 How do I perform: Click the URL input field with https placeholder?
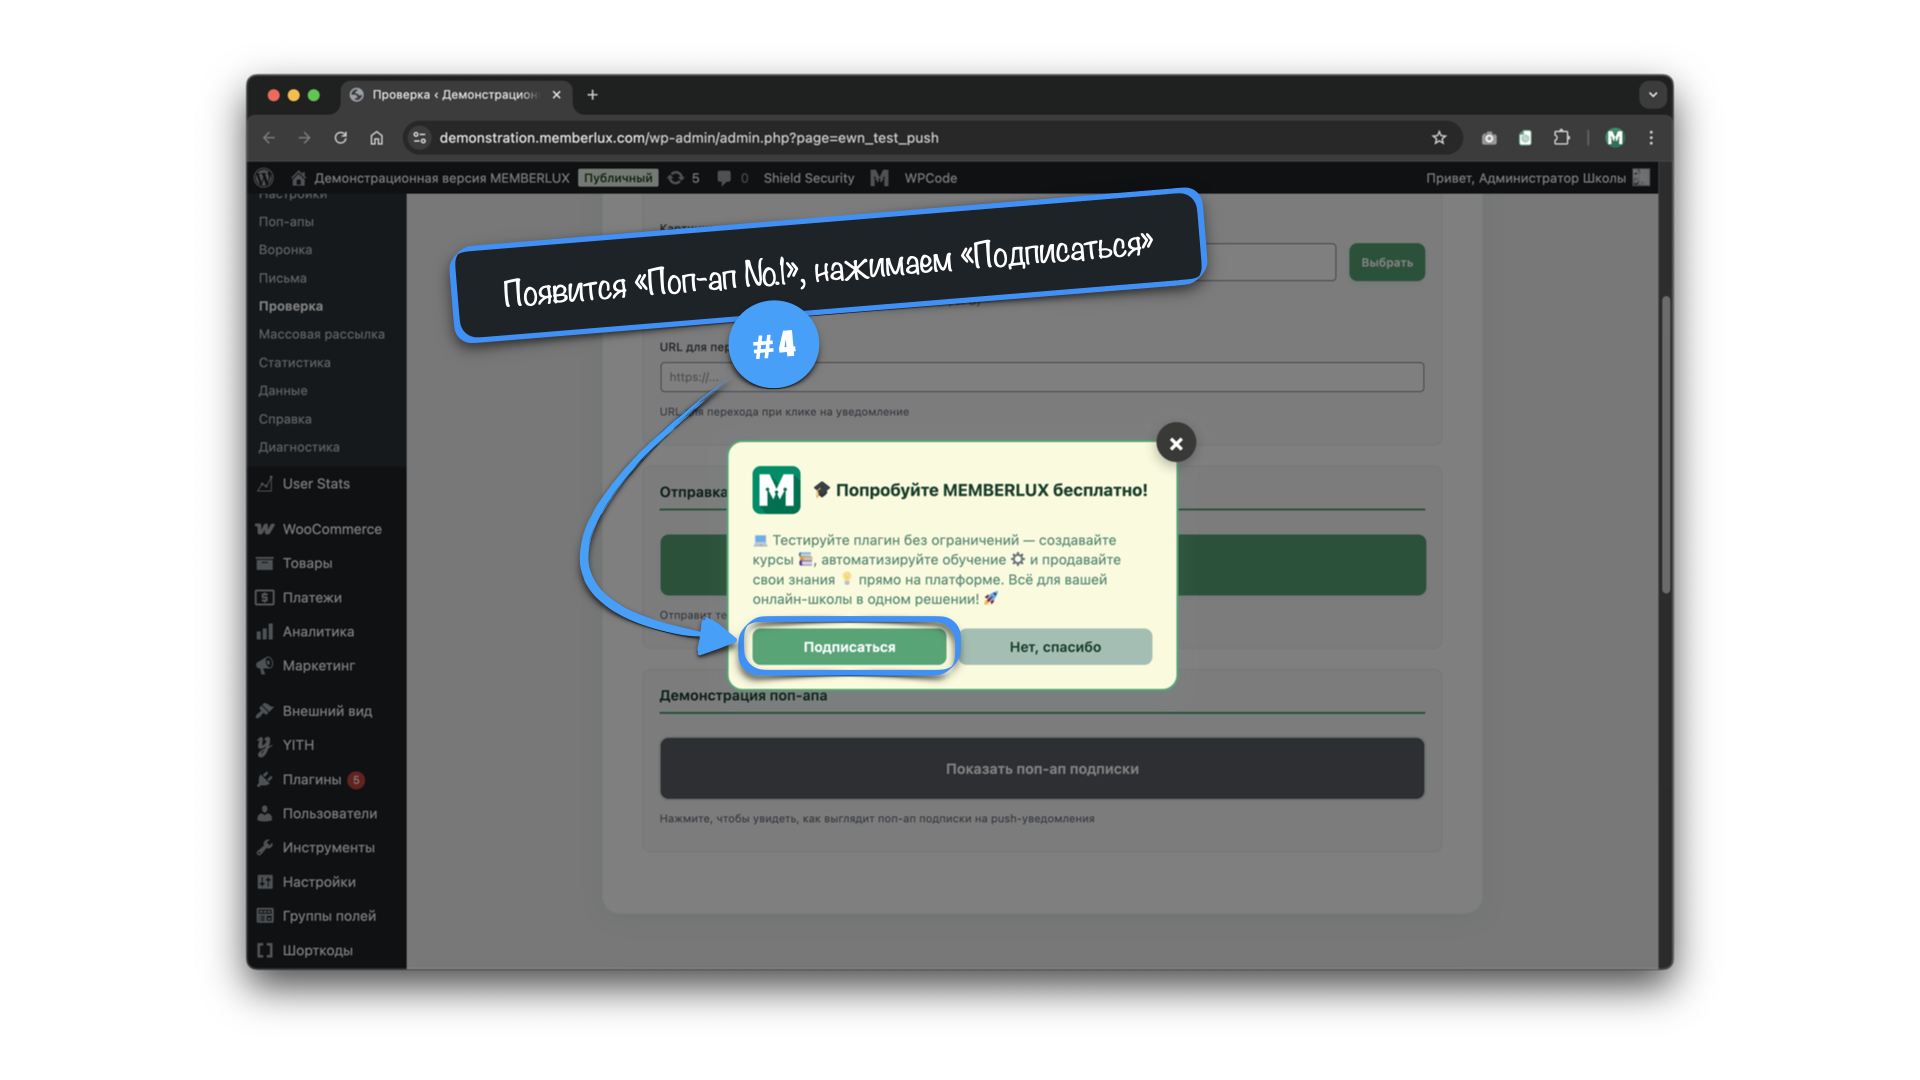[x=1041, y=377]
